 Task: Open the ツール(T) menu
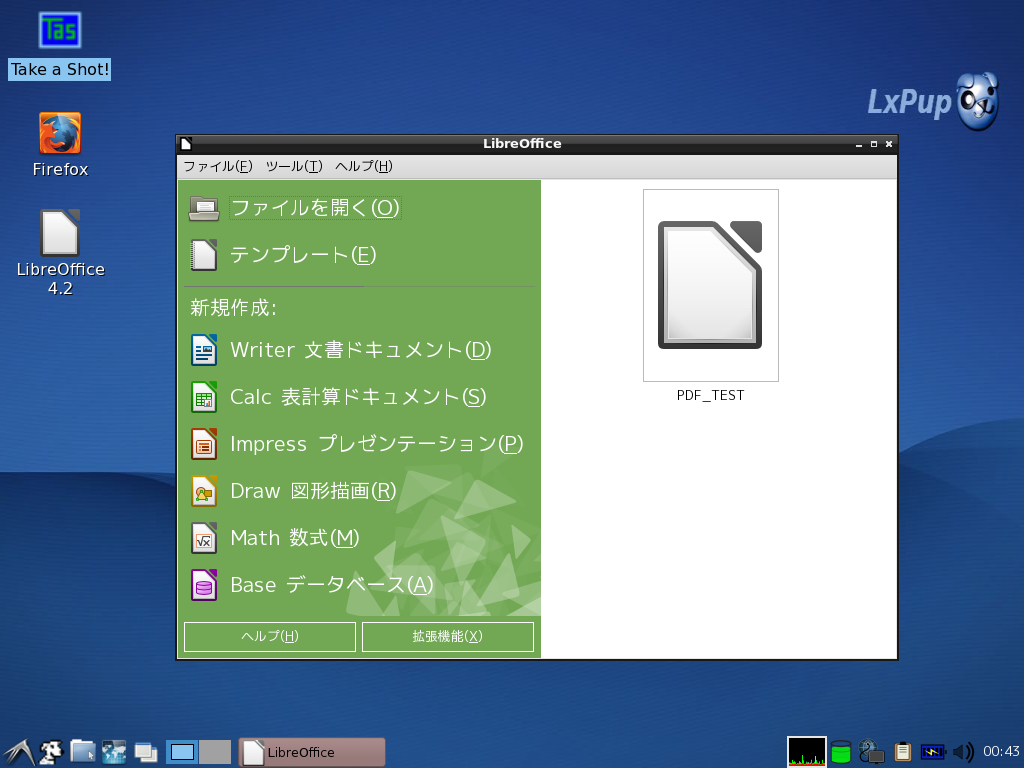[294, 167]
